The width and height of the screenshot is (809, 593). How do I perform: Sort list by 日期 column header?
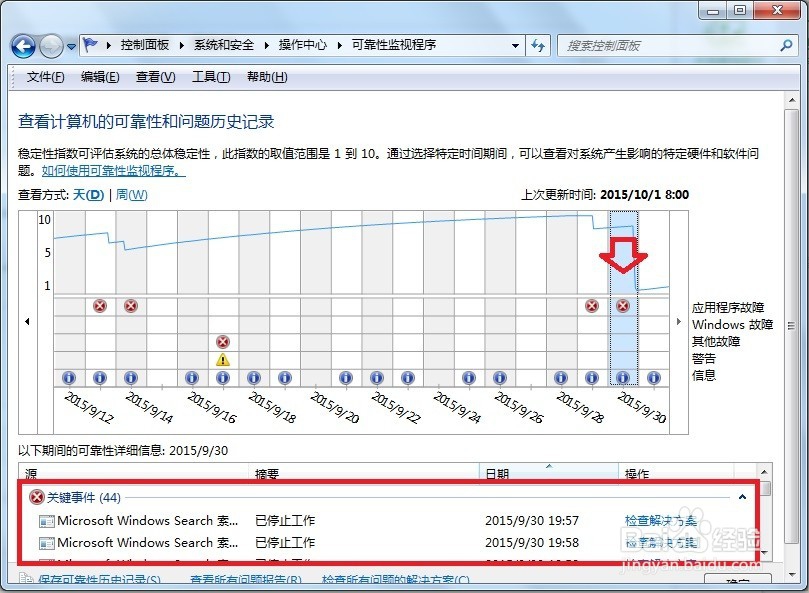tap(549, 472)
